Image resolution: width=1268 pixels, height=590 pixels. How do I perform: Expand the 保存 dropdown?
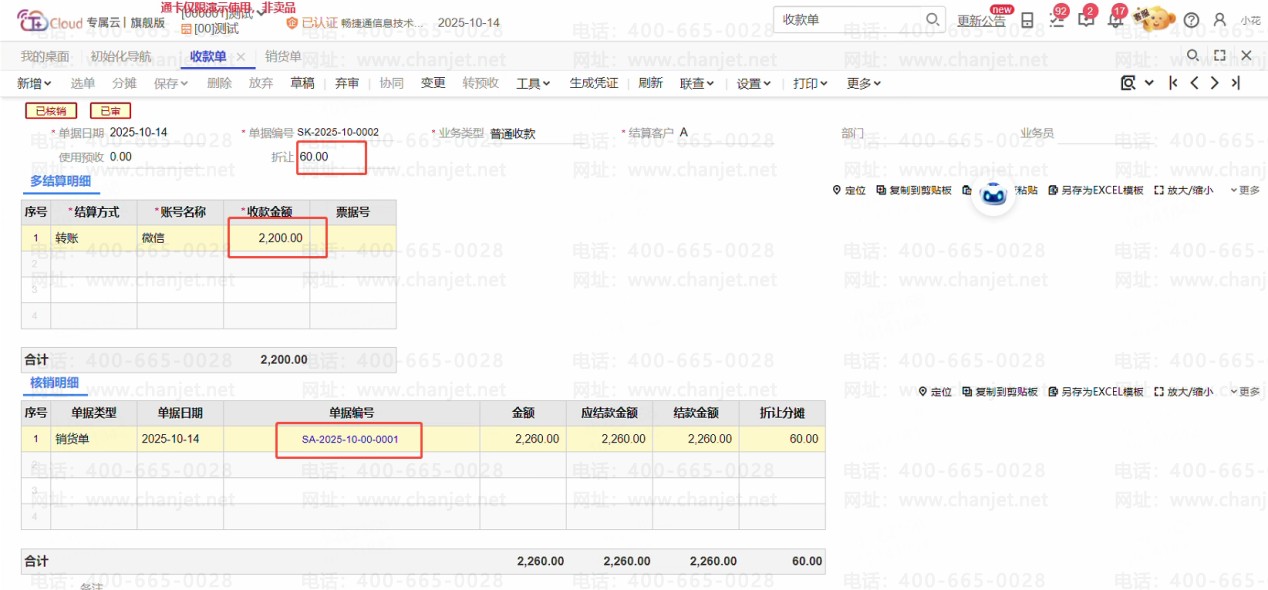tap(171, 83)
